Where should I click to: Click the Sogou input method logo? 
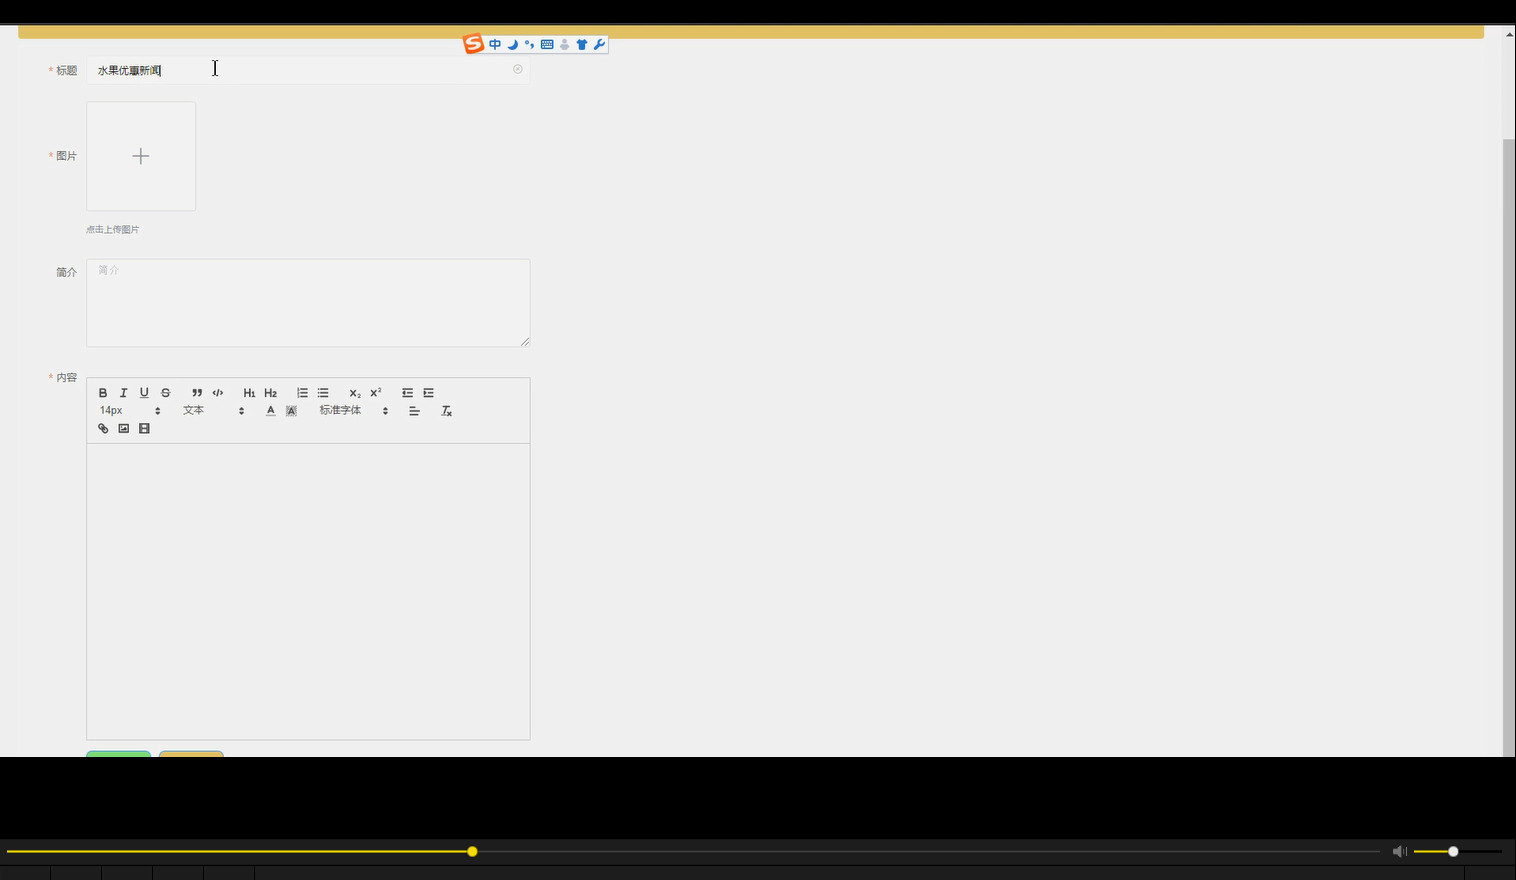click(473, 44)
